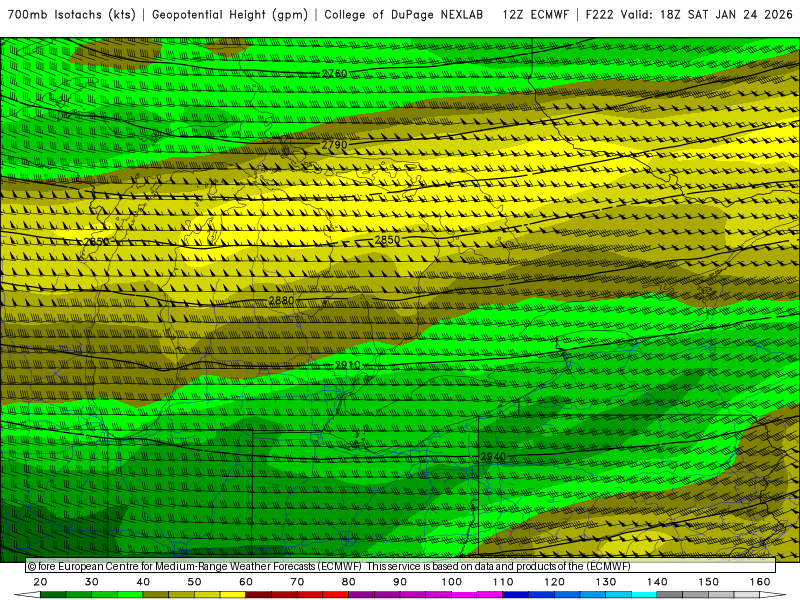Click the 'F222' forecast hour text
The height and width of the screenshot is (600, 800).
(599, 15)
